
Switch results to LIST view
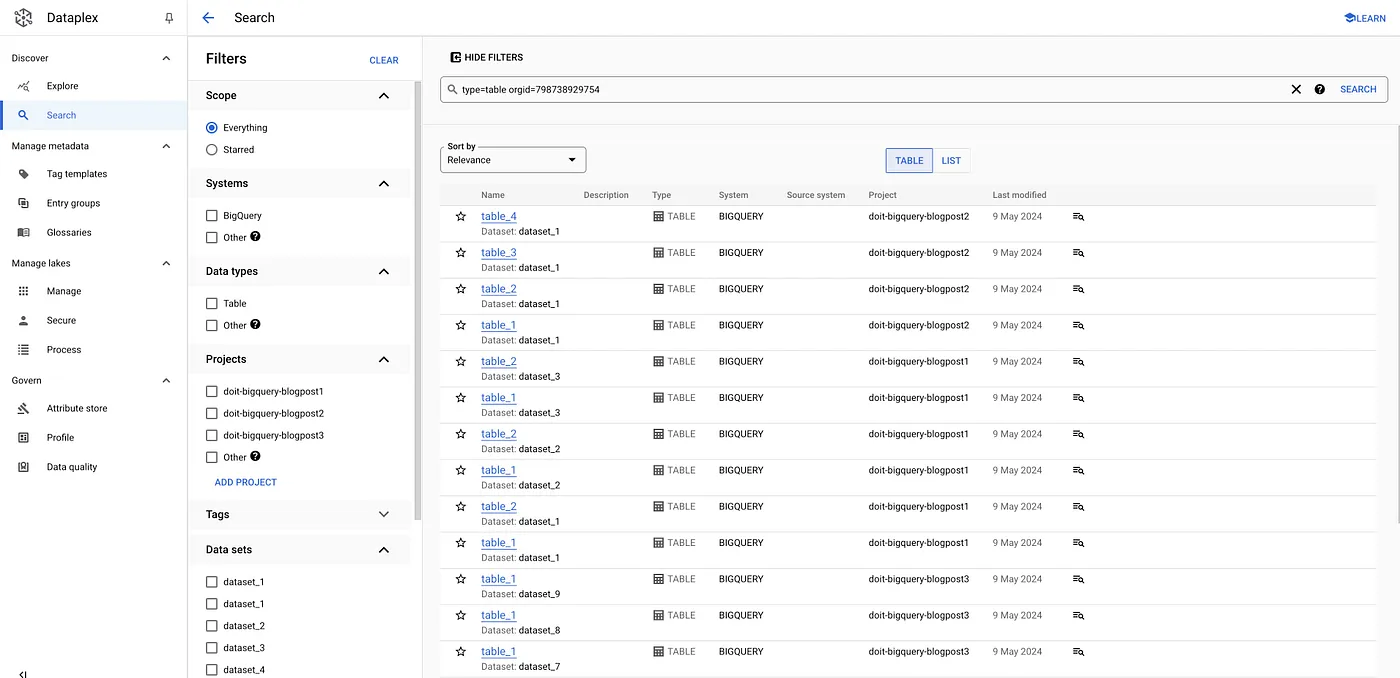coord(951,160)
